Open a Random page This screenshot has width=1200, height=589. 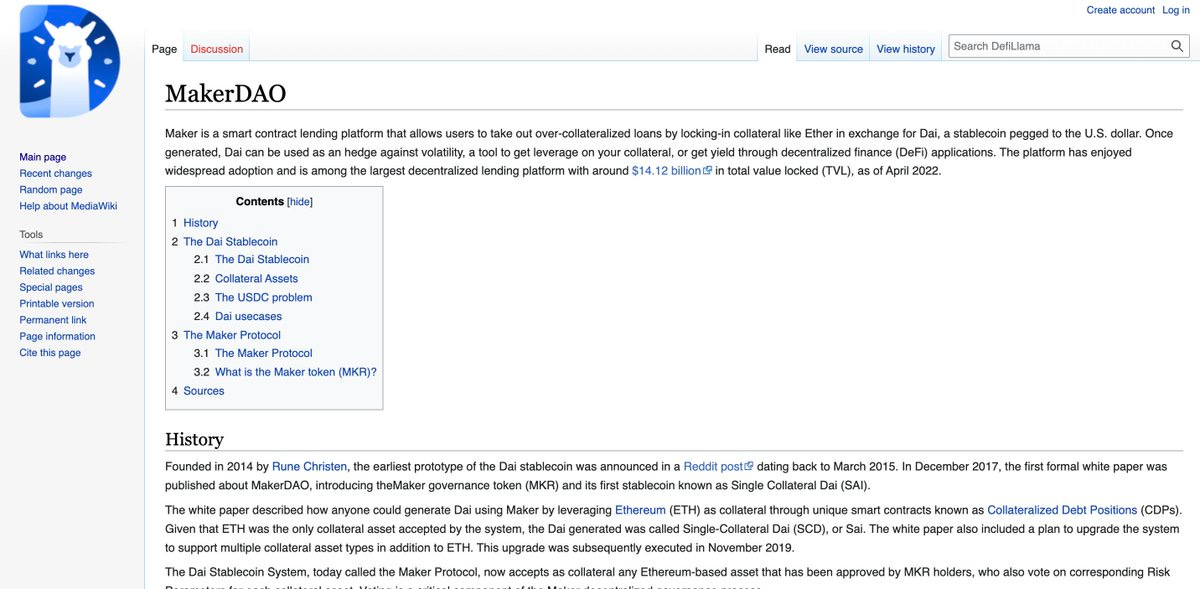coord(51,190)
